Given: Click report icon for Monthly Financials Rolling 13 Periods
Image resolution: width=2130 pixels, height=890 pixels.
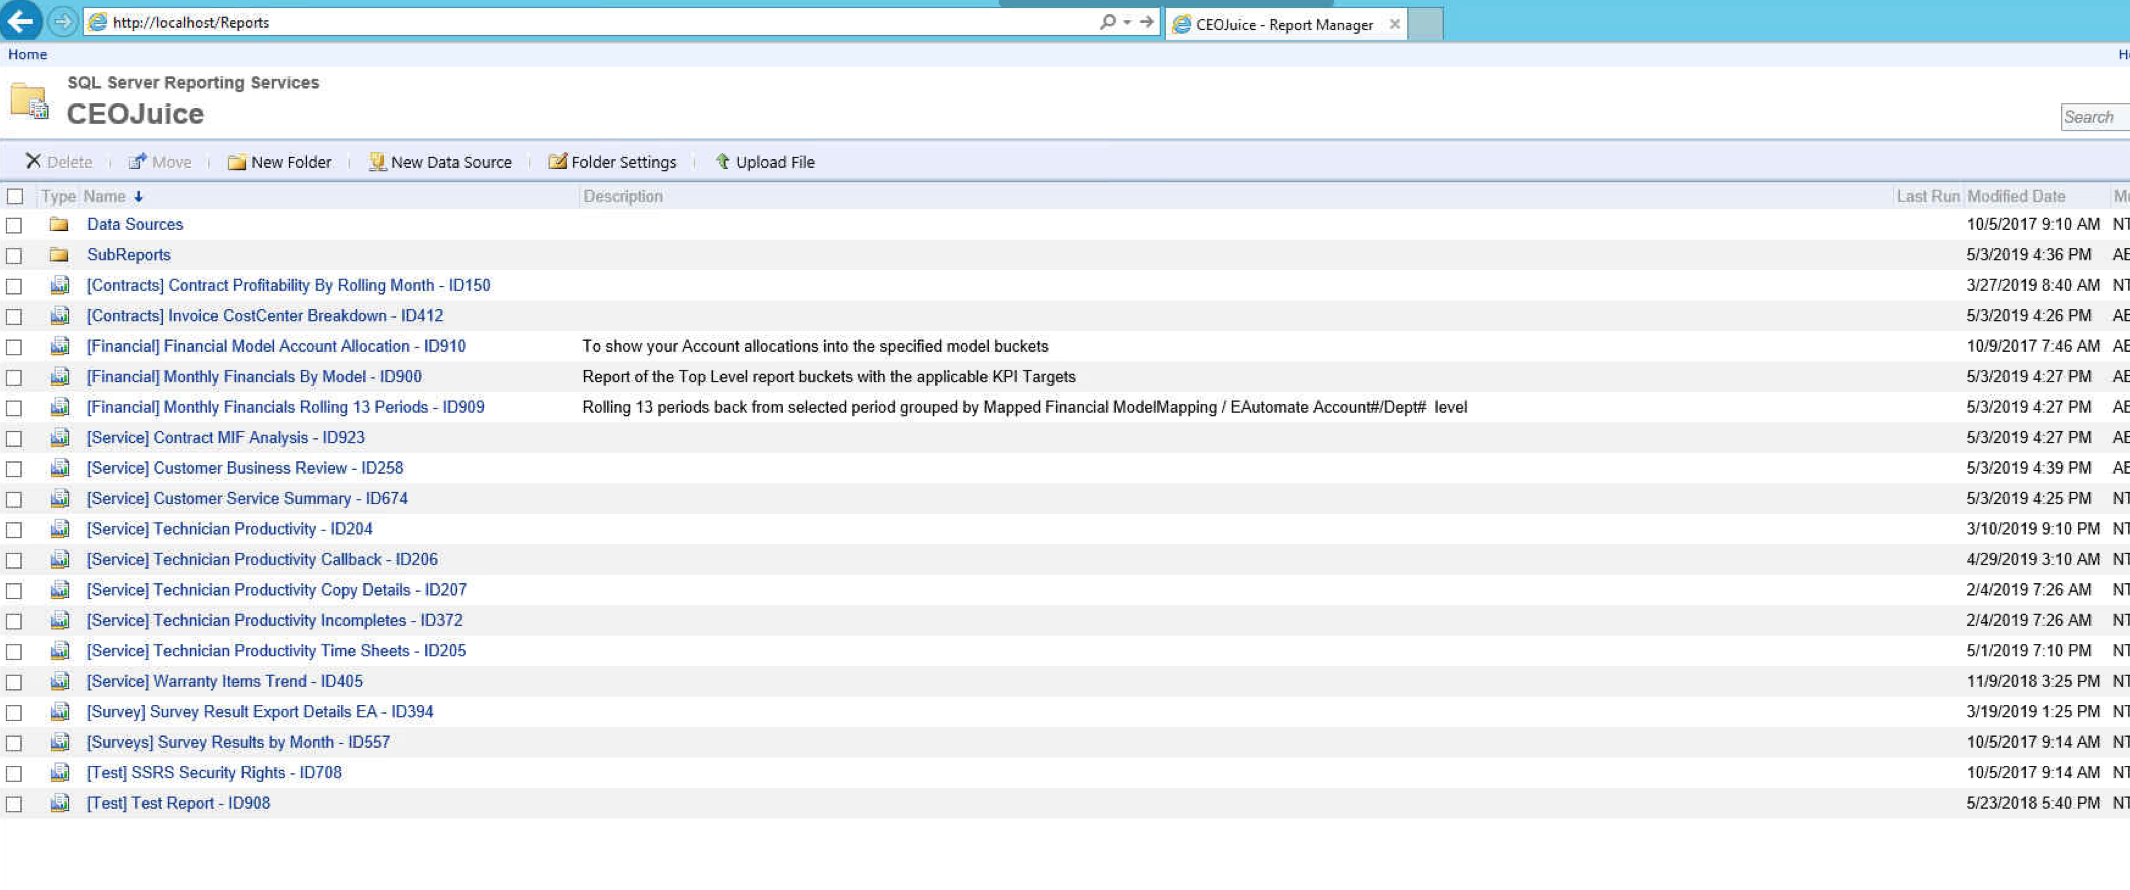Looking at the screenshot, I should point(60,407).
